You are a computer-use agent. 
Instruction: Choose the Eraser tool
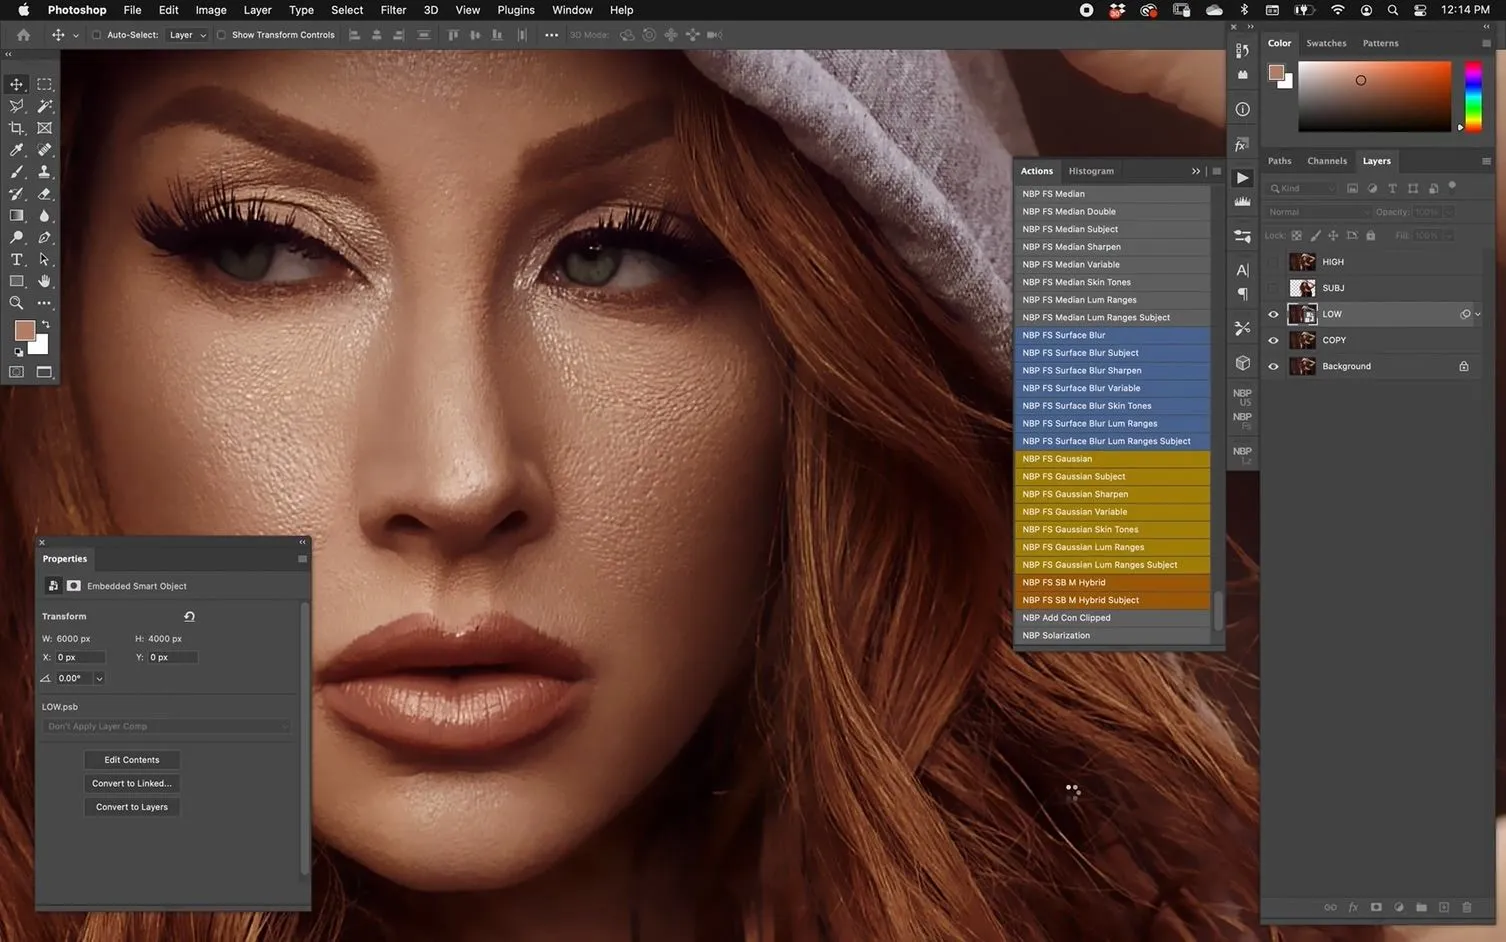pyautogui.click(x=44, y=194)
